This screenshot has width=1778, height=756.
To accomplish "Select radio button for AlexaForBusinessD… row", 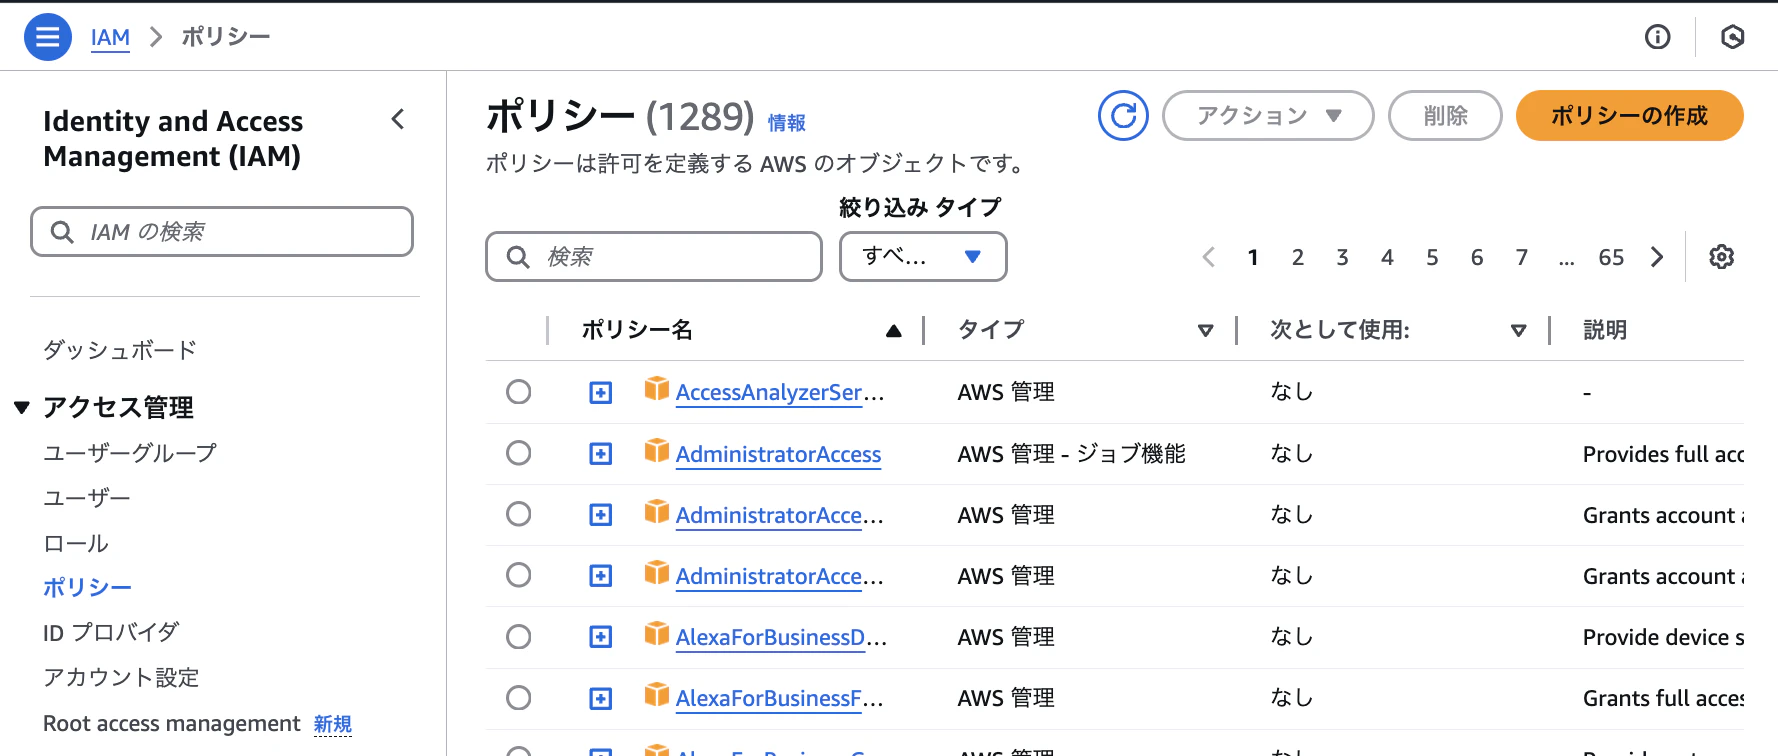I will click(x=519, y=637).
